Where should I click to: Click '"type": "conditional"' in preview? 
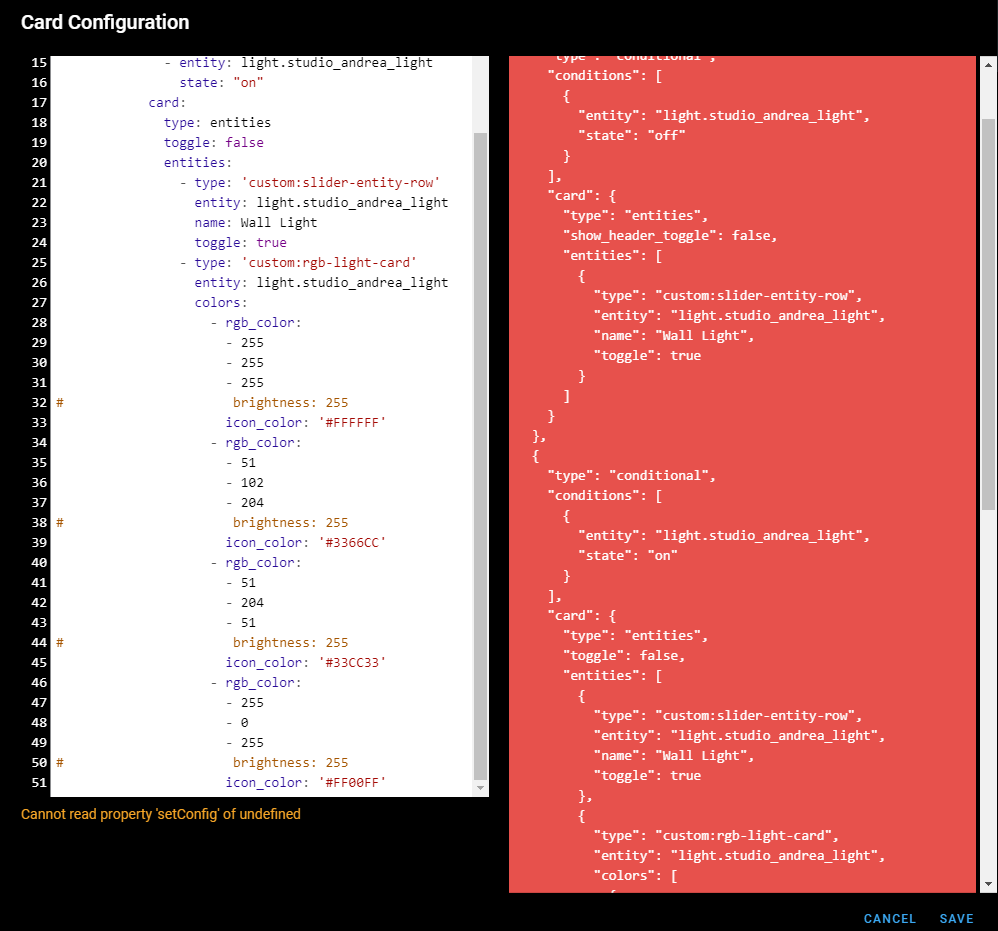pos(631,475)
